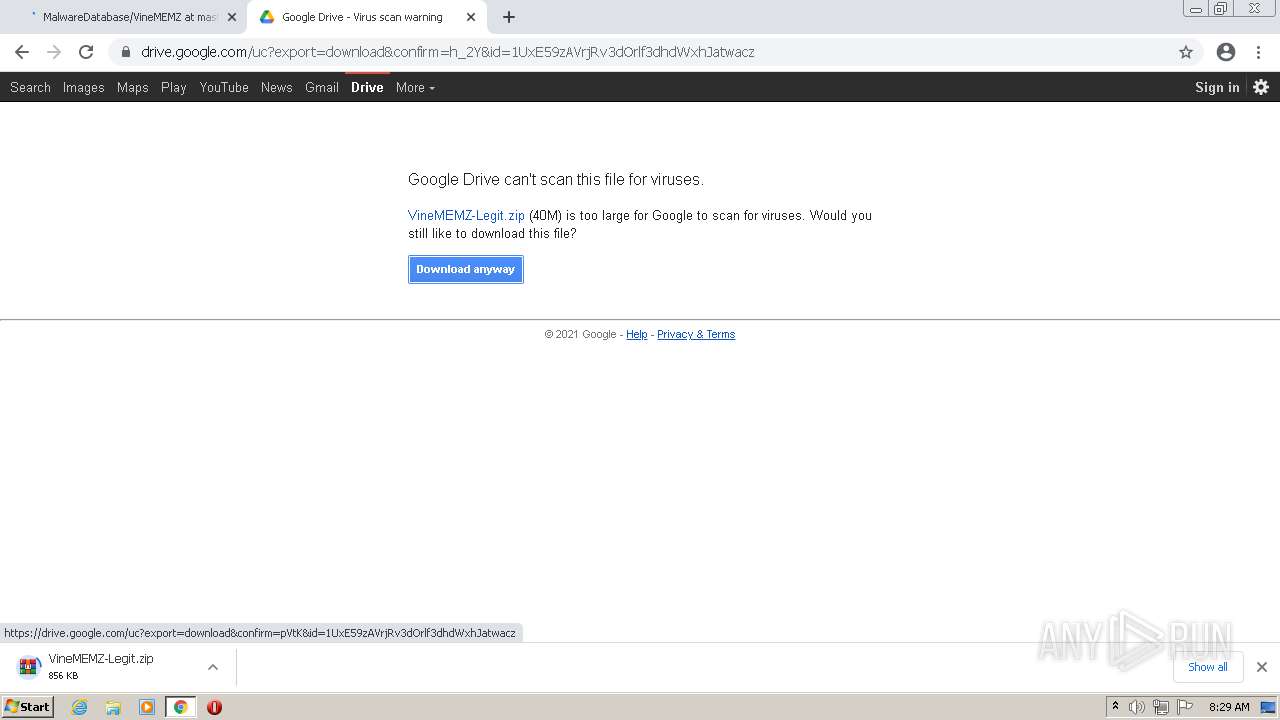The image size is (1280, 720).
Task: Bookmark this page with the star icon
Action: point(1186,52)
